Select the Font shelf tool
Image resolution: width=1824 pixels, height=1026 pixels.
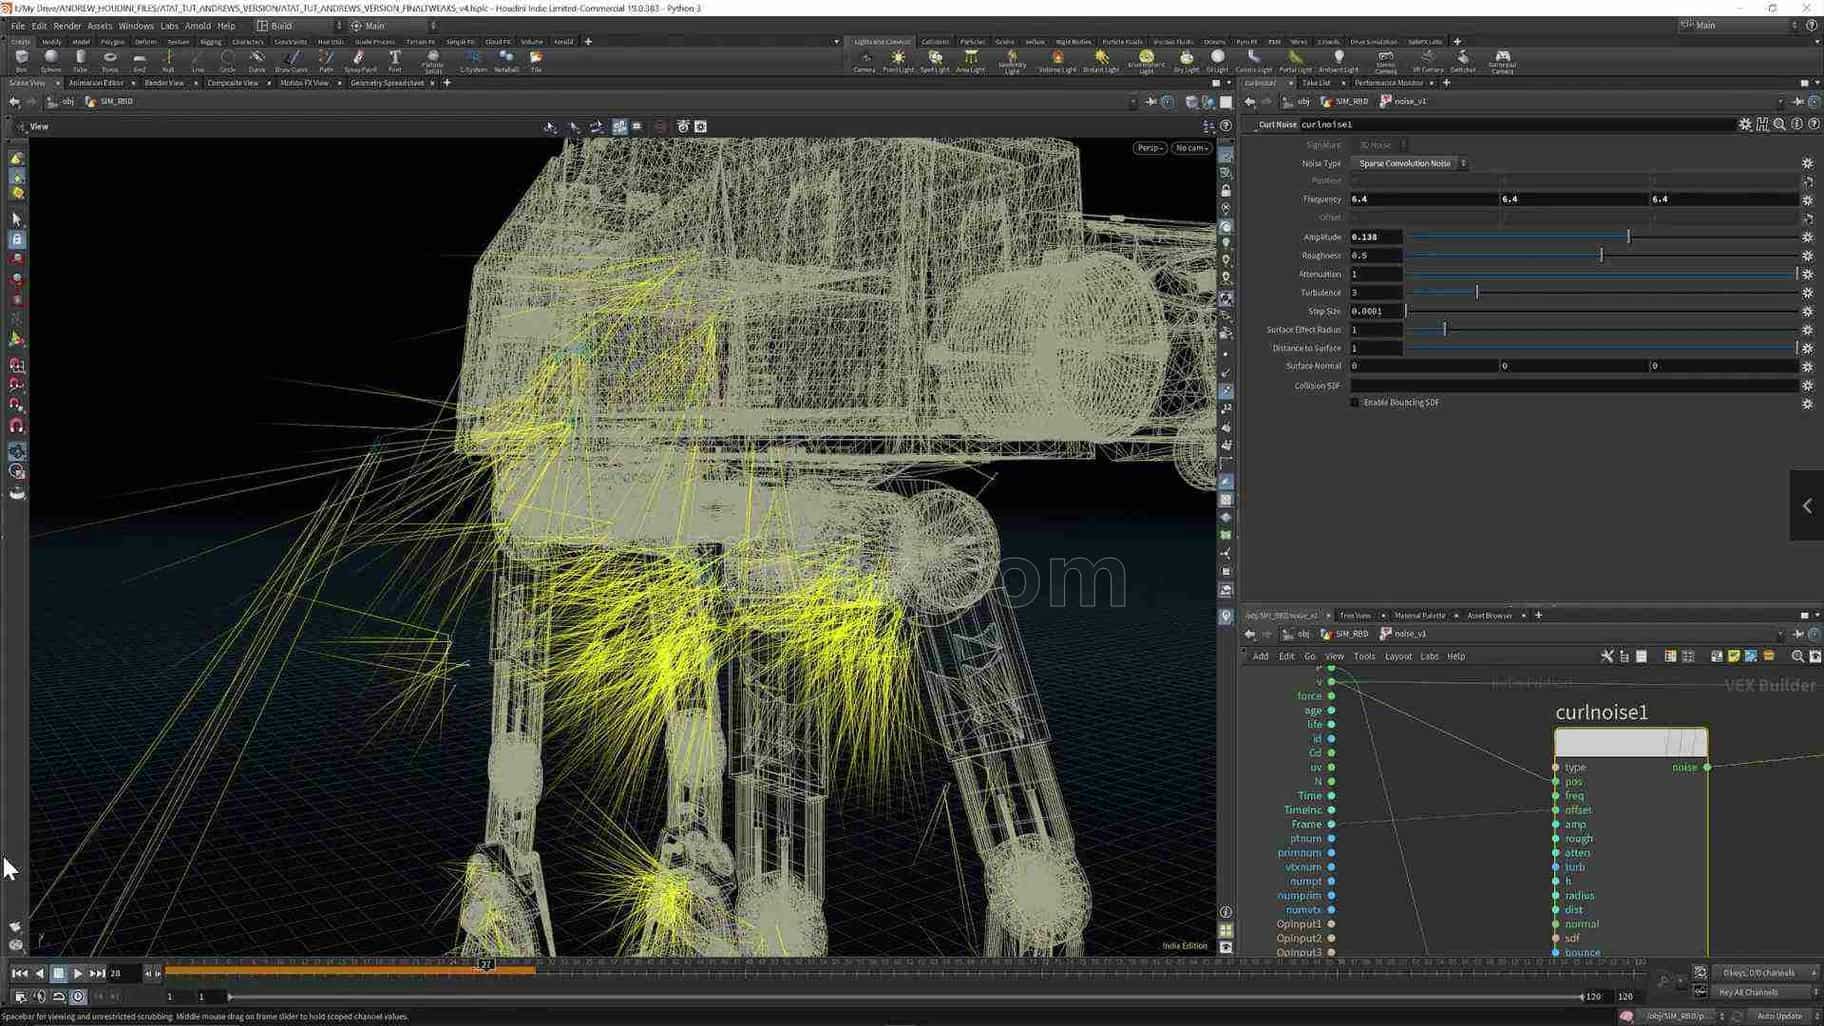395,61
